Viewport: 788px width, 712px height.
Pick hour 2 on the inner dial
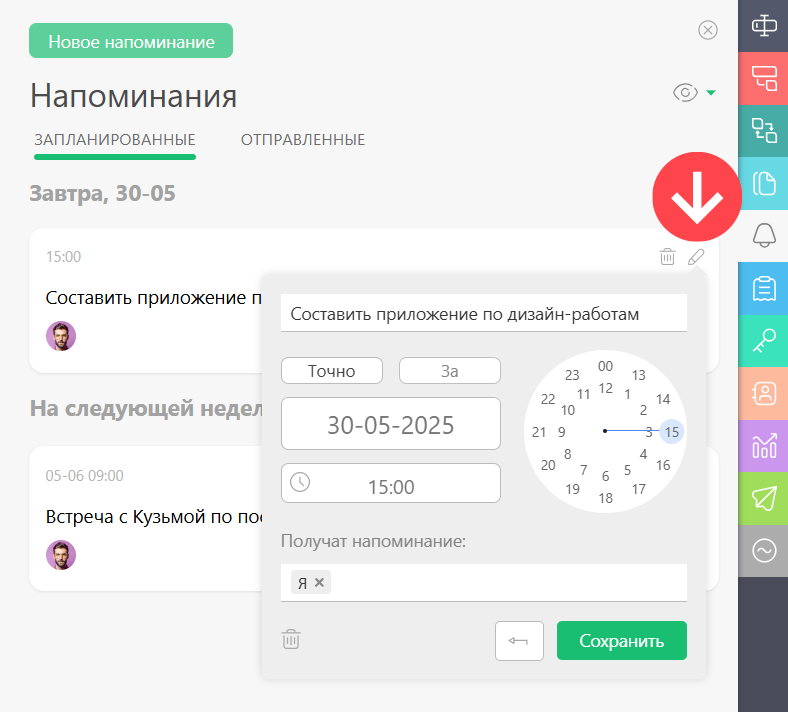(643, 410)
